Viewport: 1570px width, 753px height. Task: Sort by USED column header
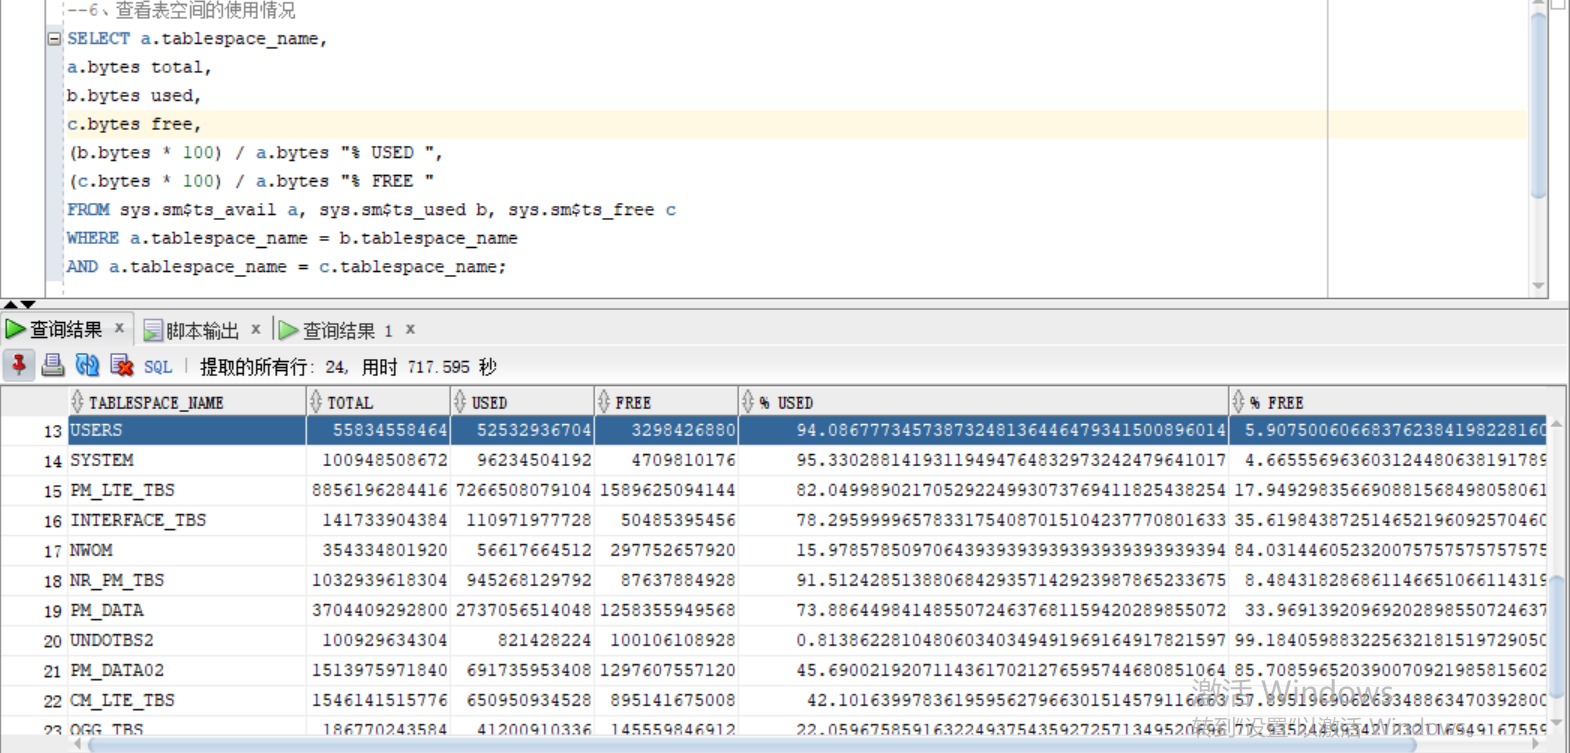[x=522, y=402]
